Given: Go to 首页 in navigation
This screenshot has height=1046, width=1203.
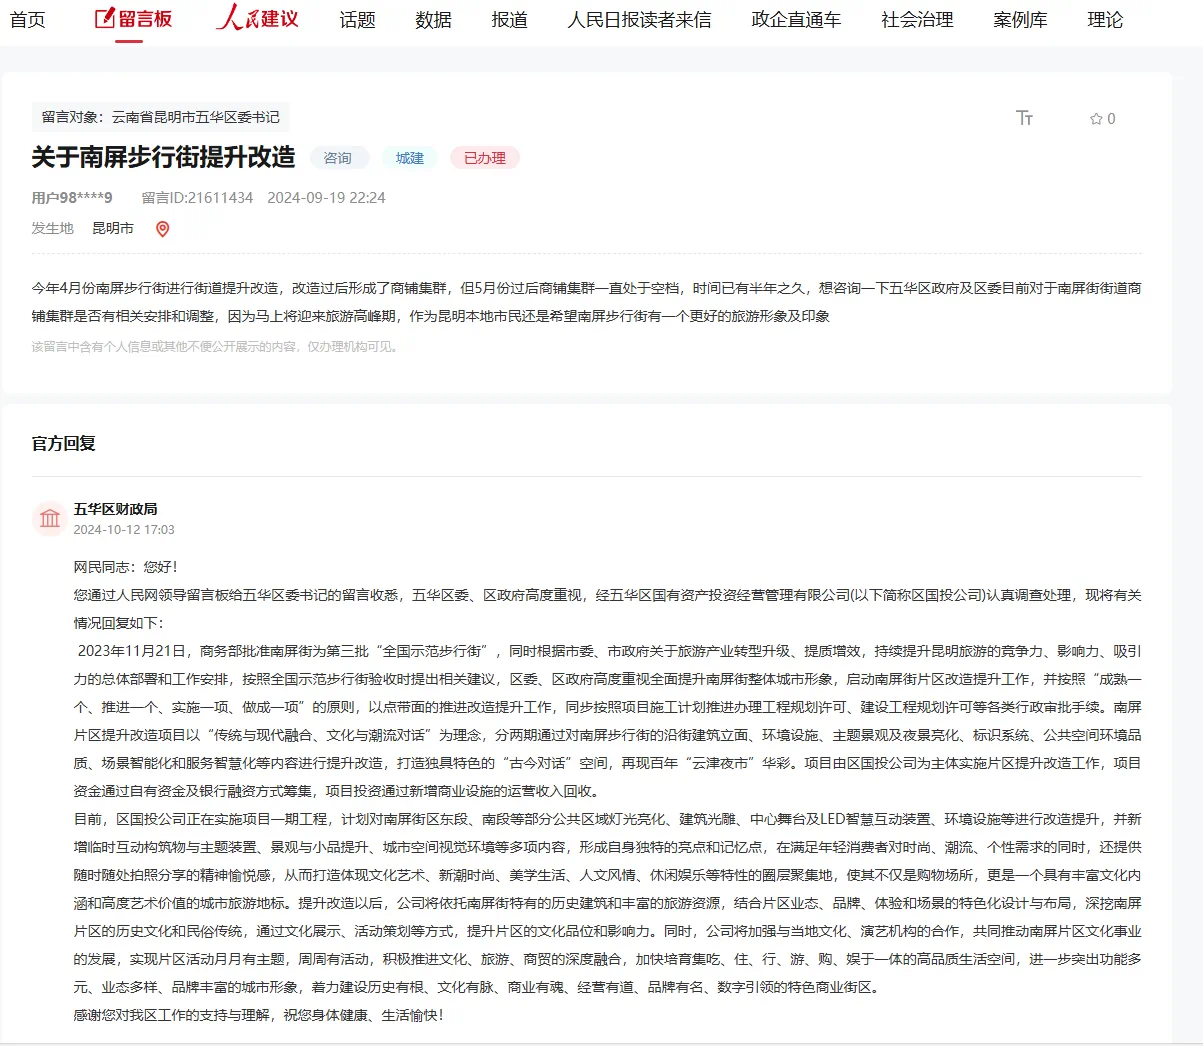Looking at the screenshot, I should pyautogui.click(x=28, y=20).
